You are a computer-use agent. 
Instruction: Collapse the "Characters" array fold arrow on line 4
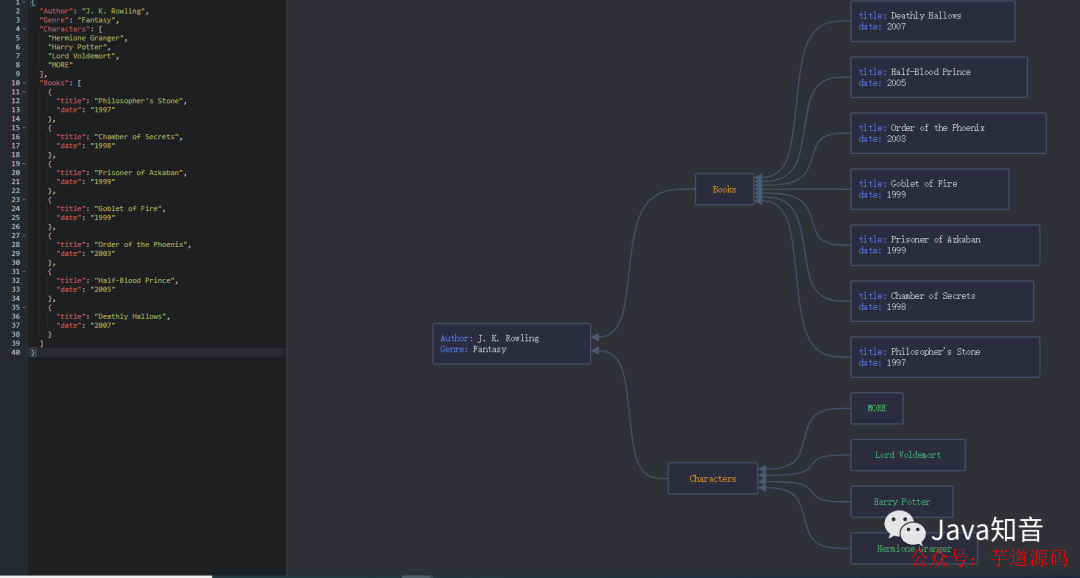(x=25, y=29)
